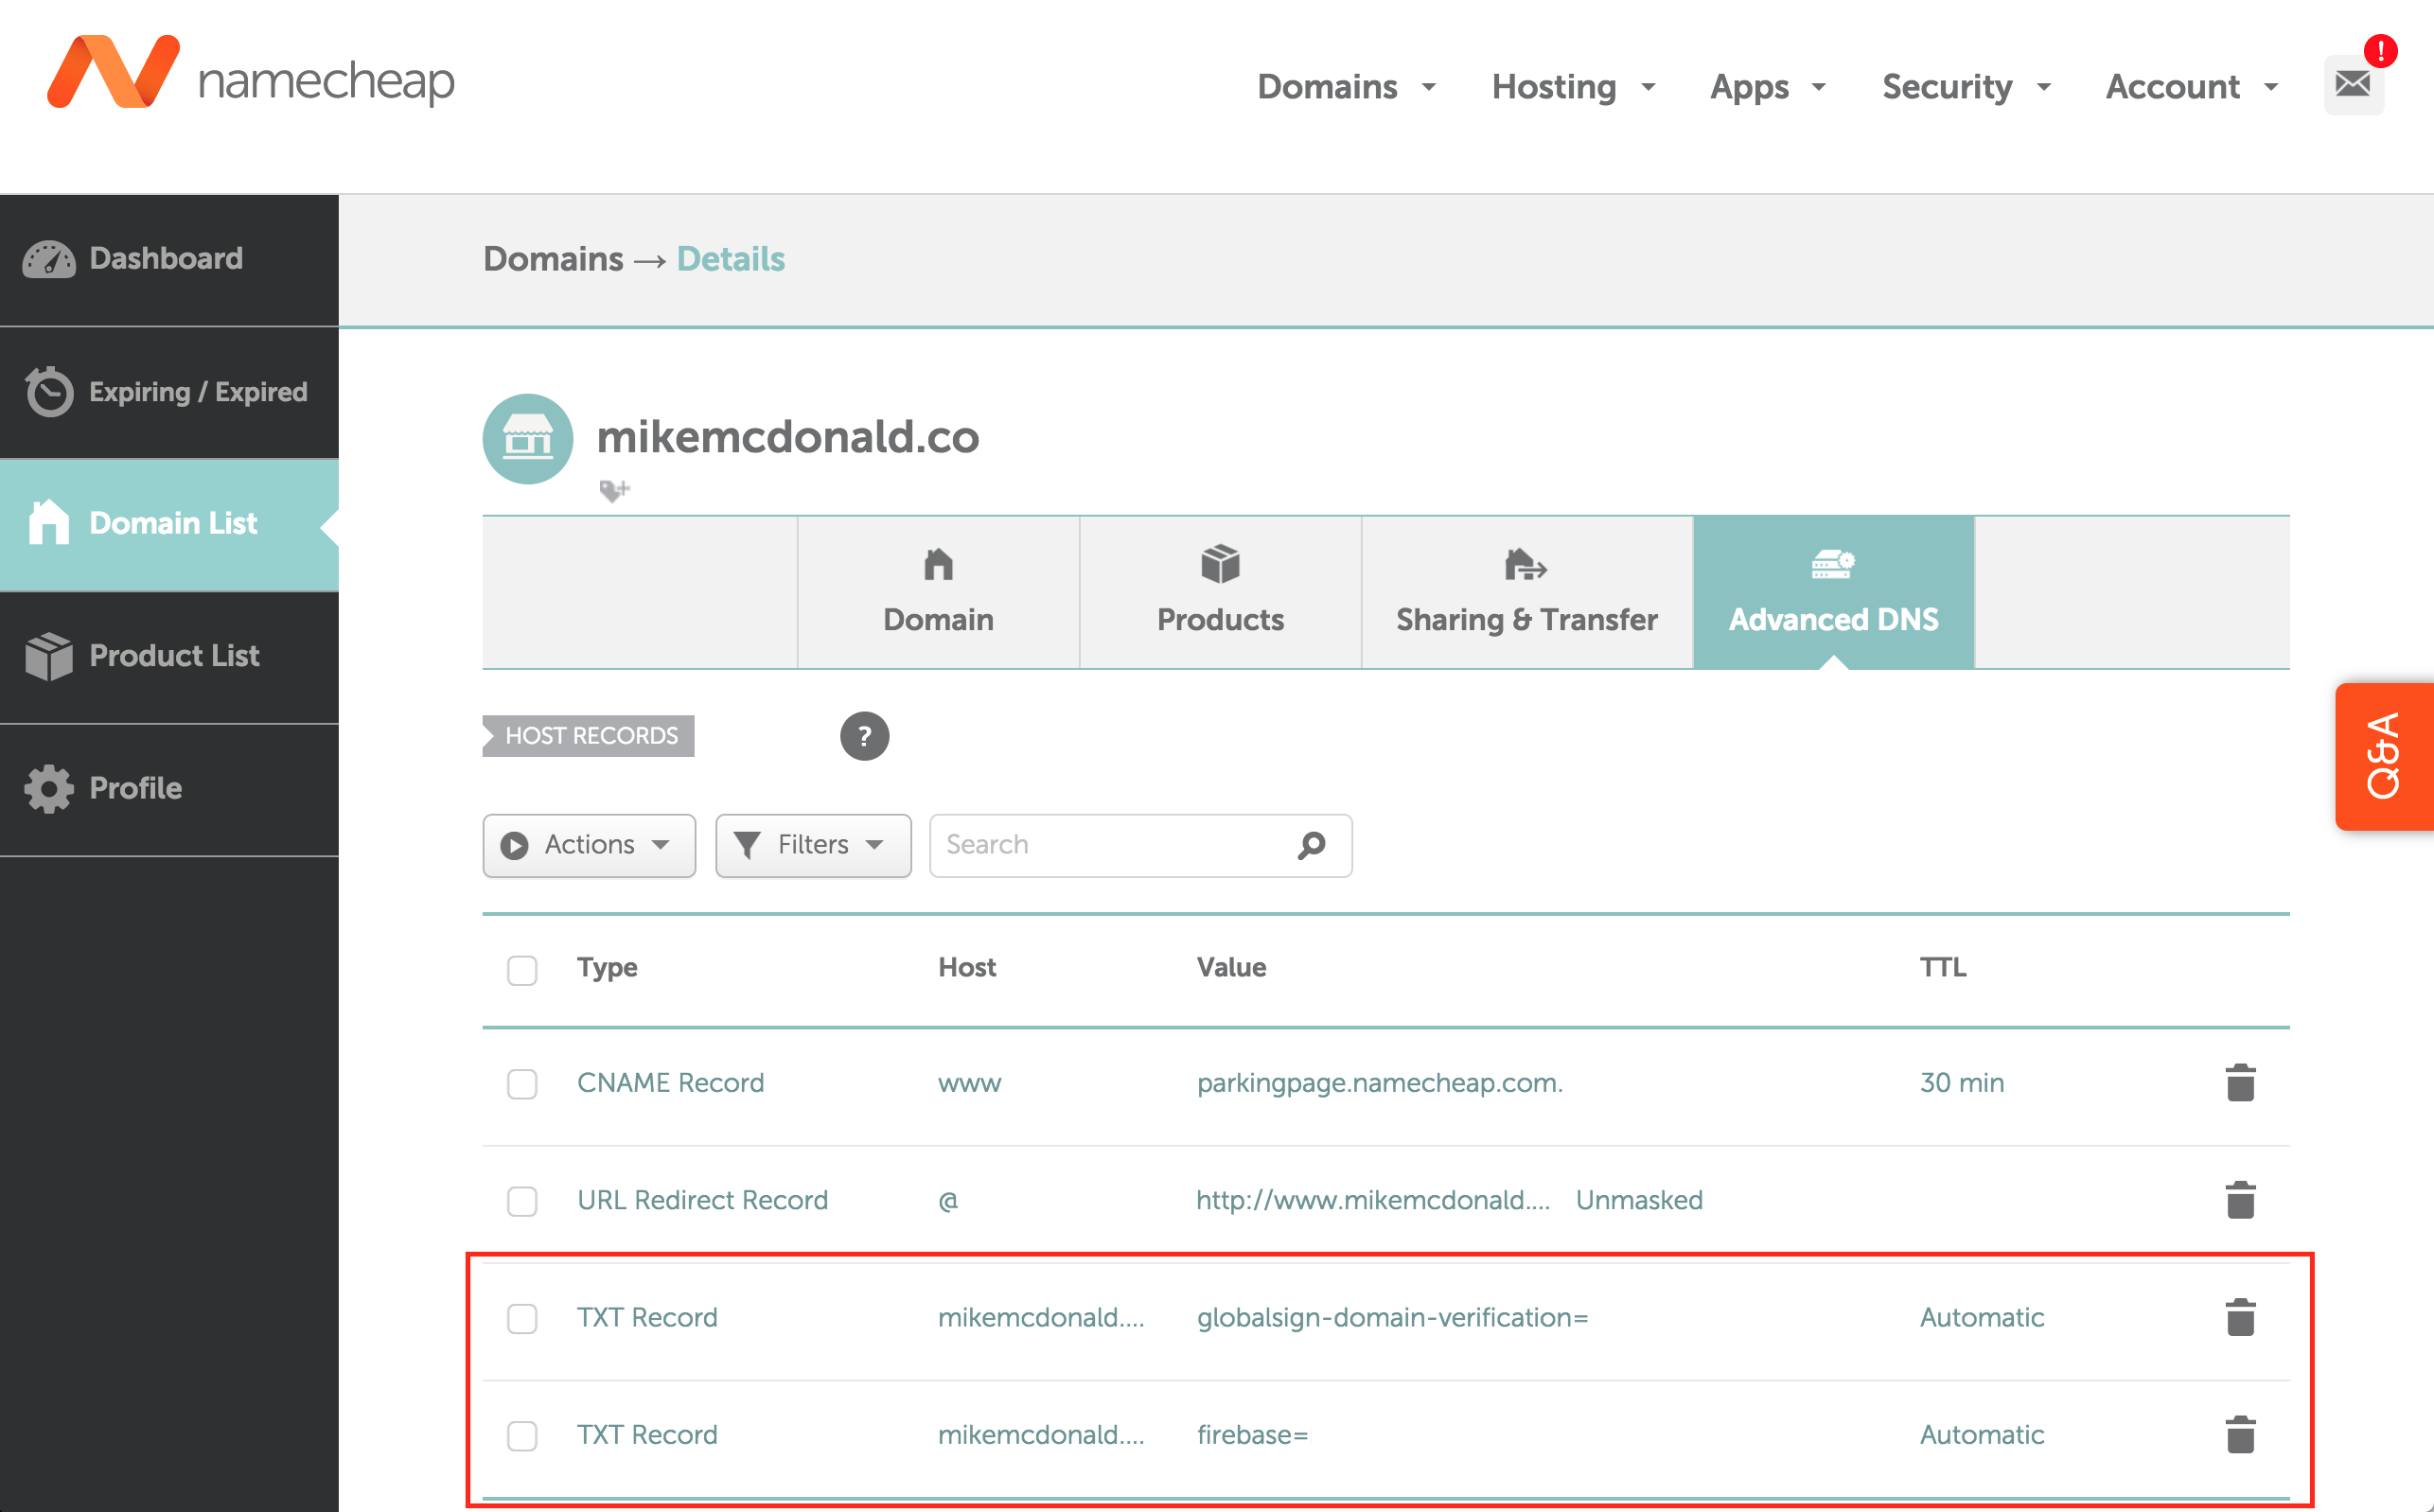2434x1512 pixels.
Task: Click the TTL column header
Action: click(x=1943, y=968)
